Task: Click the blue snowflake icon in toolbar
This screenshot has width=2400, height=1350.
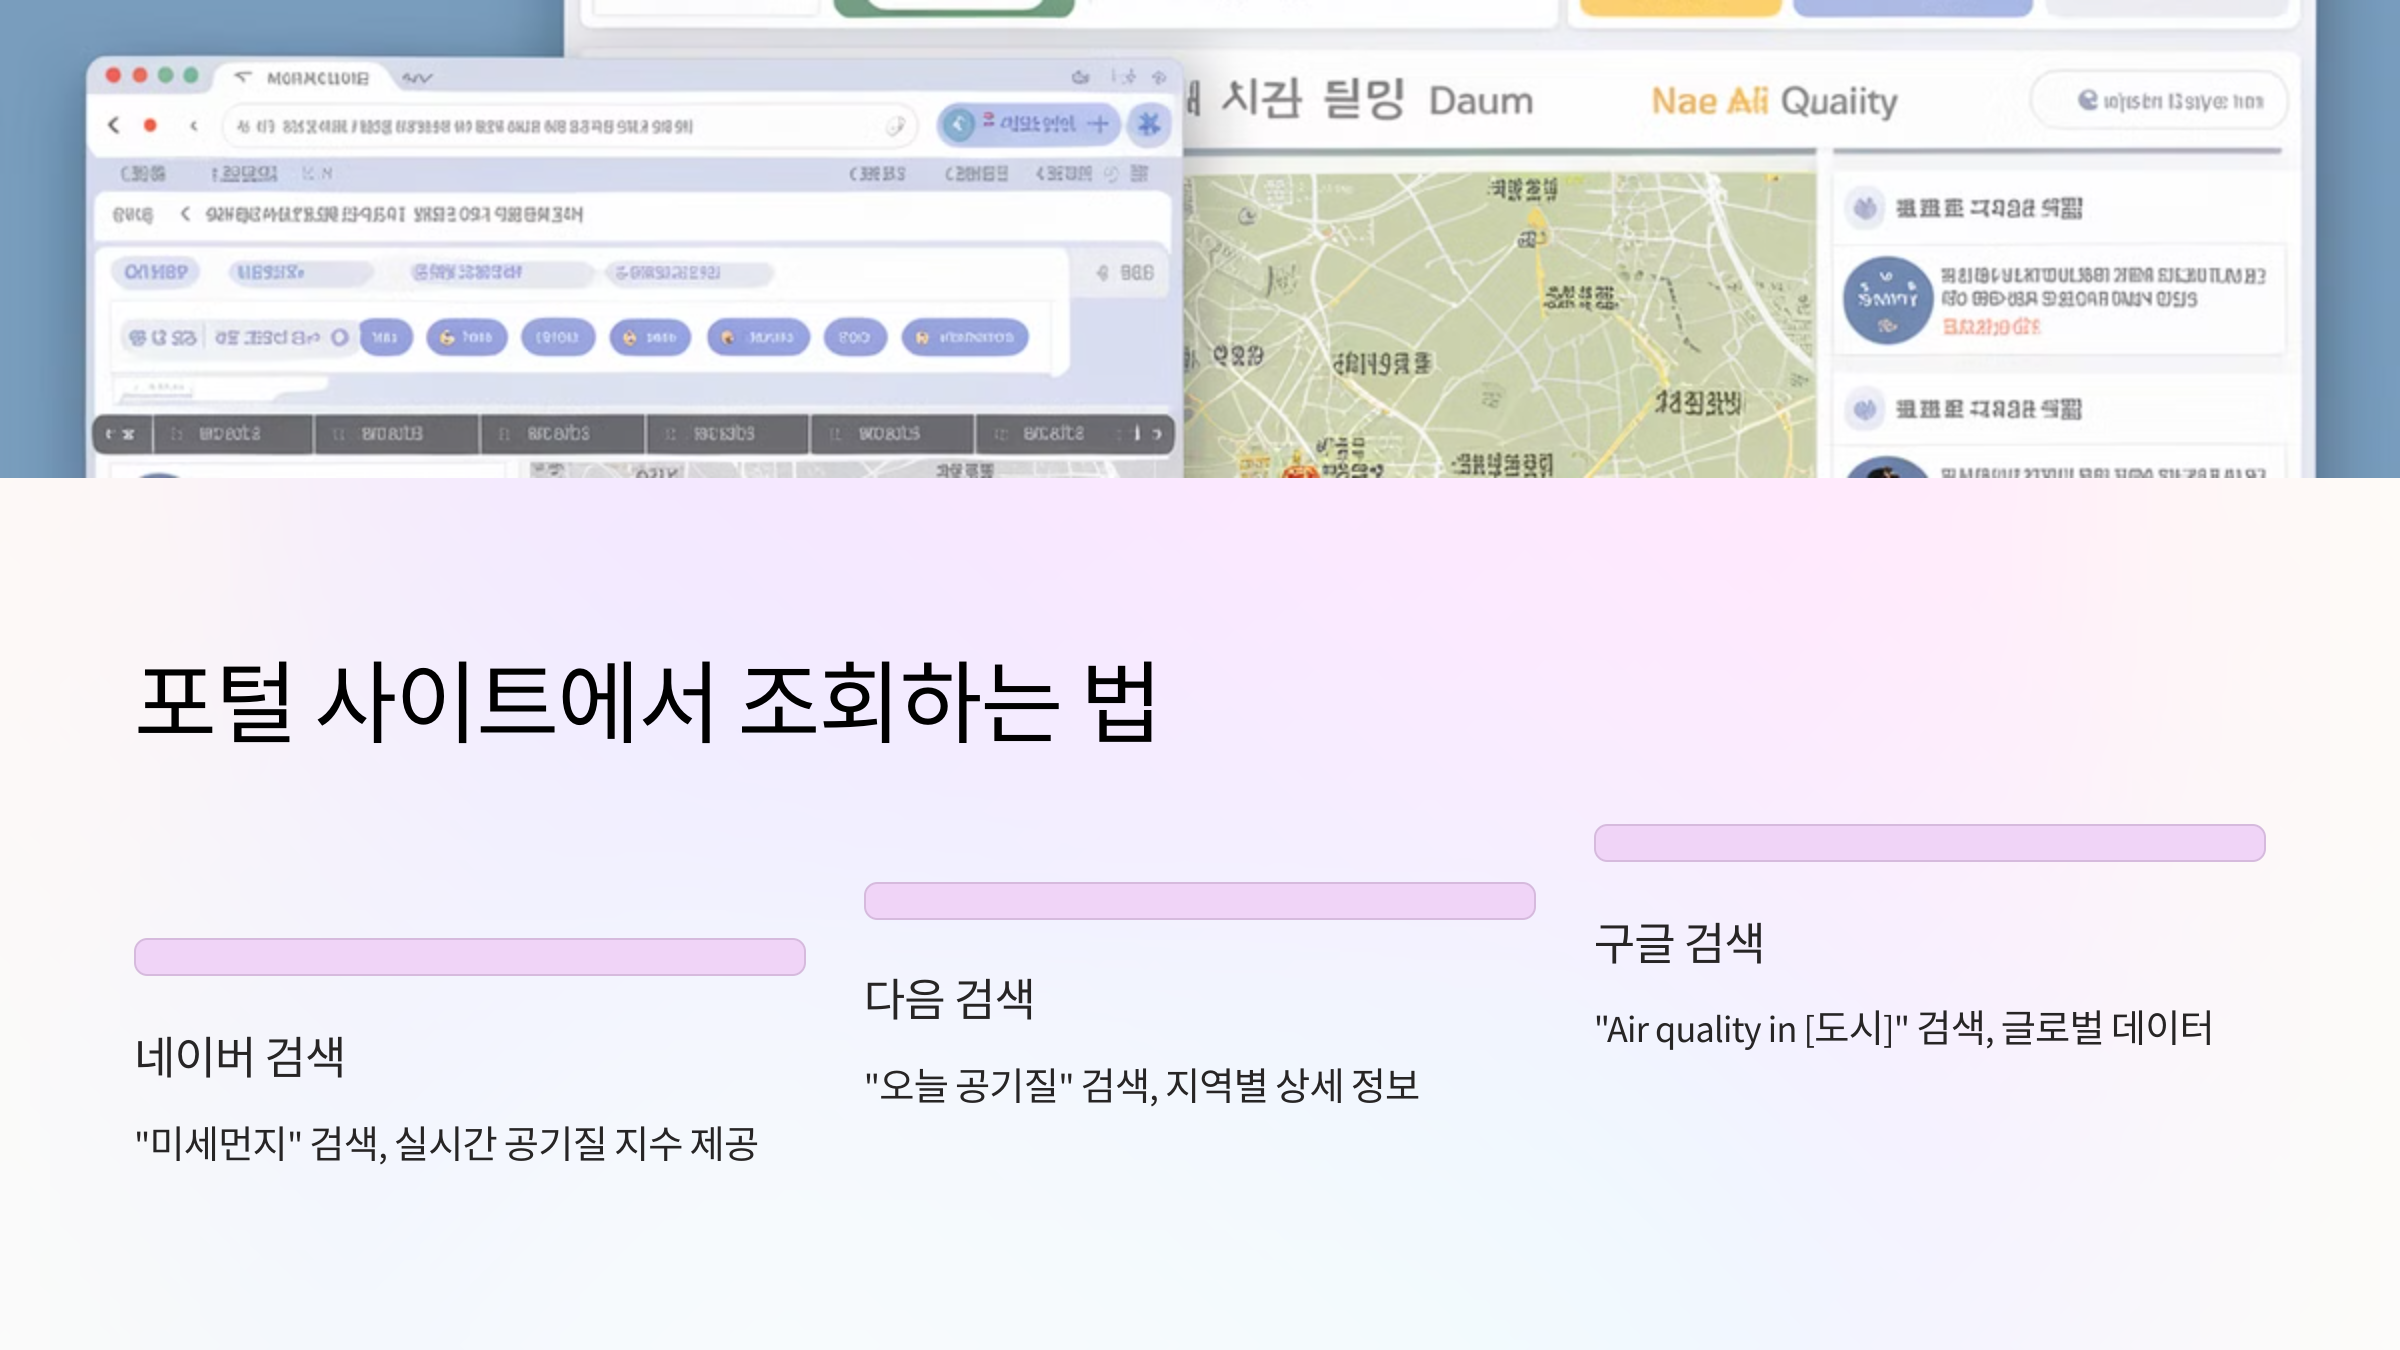Action: coord(1149,124)
